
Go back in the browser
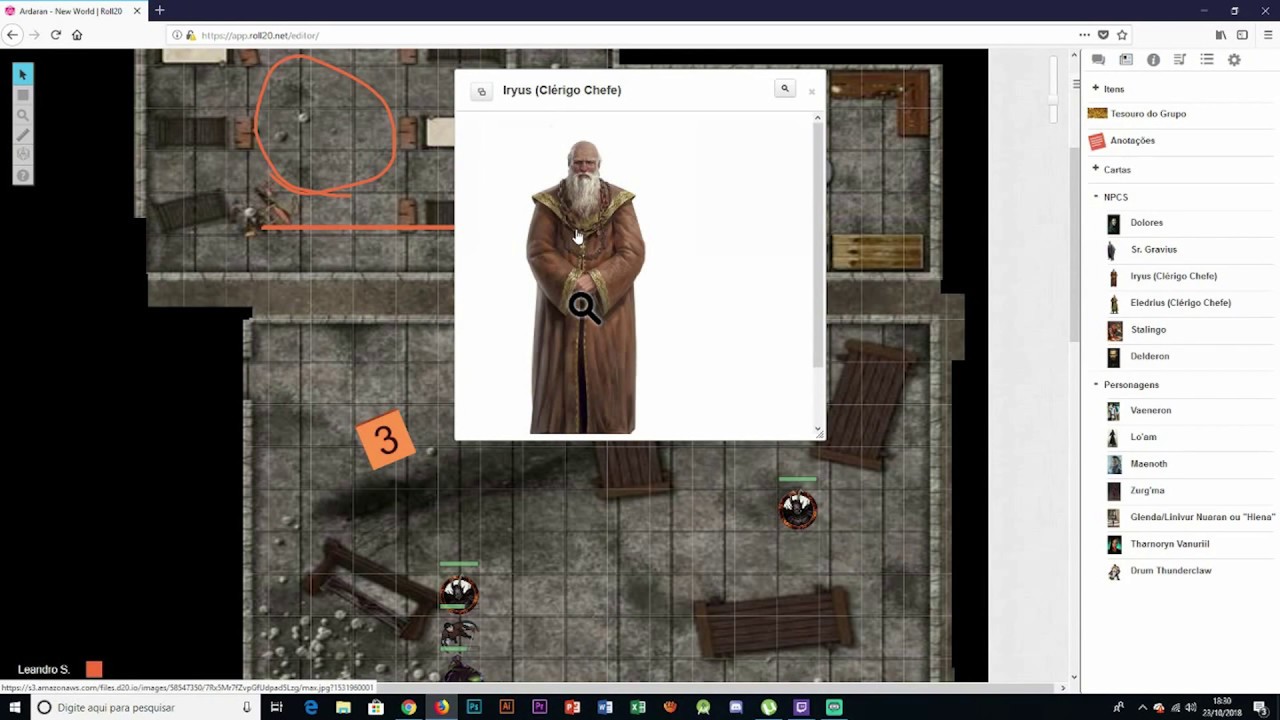click(x=12, y=35)
